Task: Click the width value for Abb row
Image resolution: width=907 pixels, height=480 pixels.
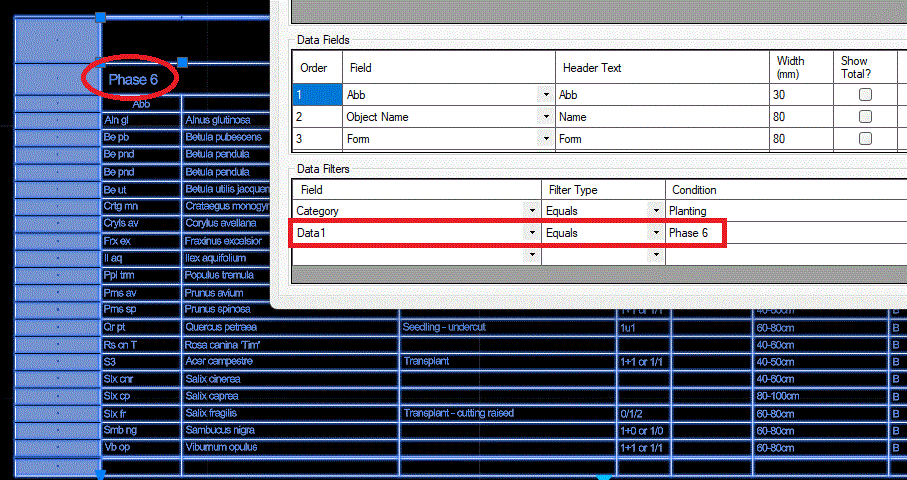Action: (801, 95)
